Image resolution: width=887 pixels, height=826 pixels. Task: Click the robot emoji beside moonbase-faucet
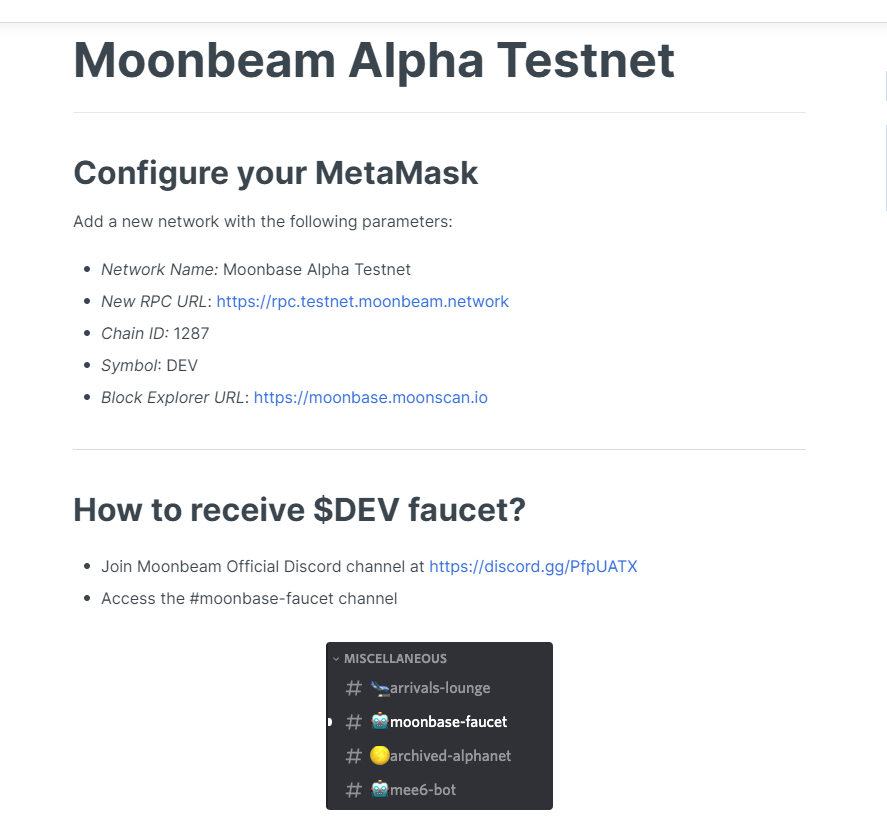click(380, 722)
